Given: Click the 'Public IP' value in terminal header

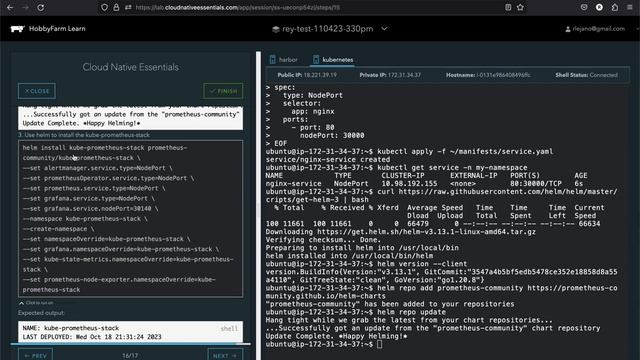Looking at the screenshot, I should tap(320, 75).
